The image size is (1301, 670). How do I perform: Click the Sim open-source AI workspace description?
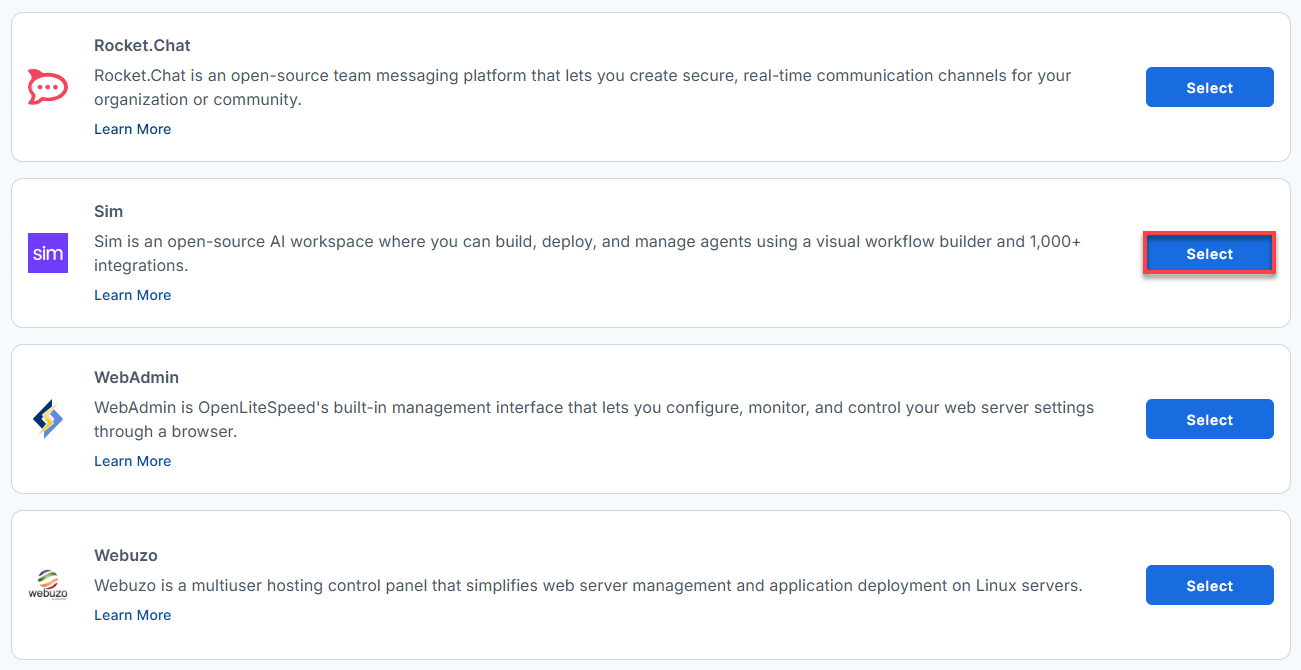587,253
